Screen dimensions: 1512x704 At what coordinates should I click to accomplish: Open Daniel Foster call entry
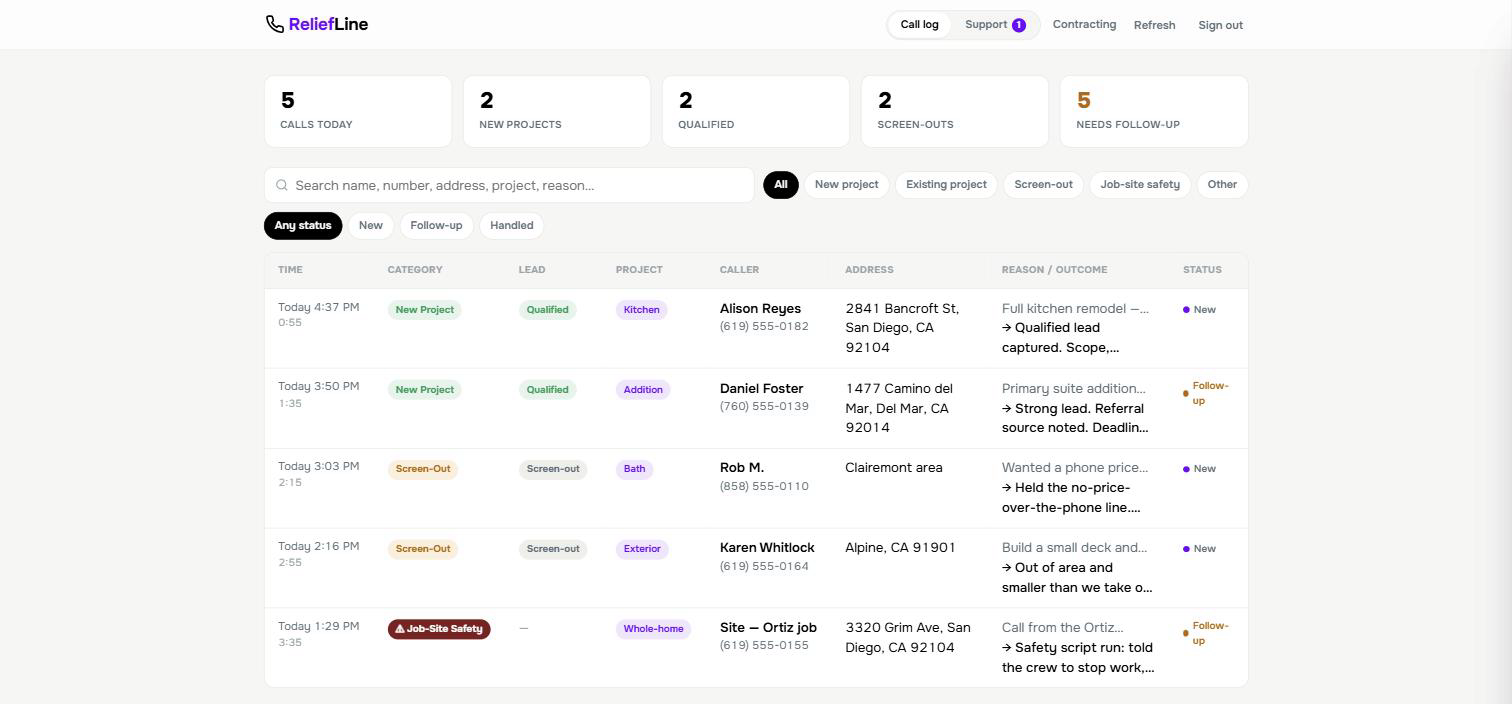pyautogui.click(x=756, y=408)
